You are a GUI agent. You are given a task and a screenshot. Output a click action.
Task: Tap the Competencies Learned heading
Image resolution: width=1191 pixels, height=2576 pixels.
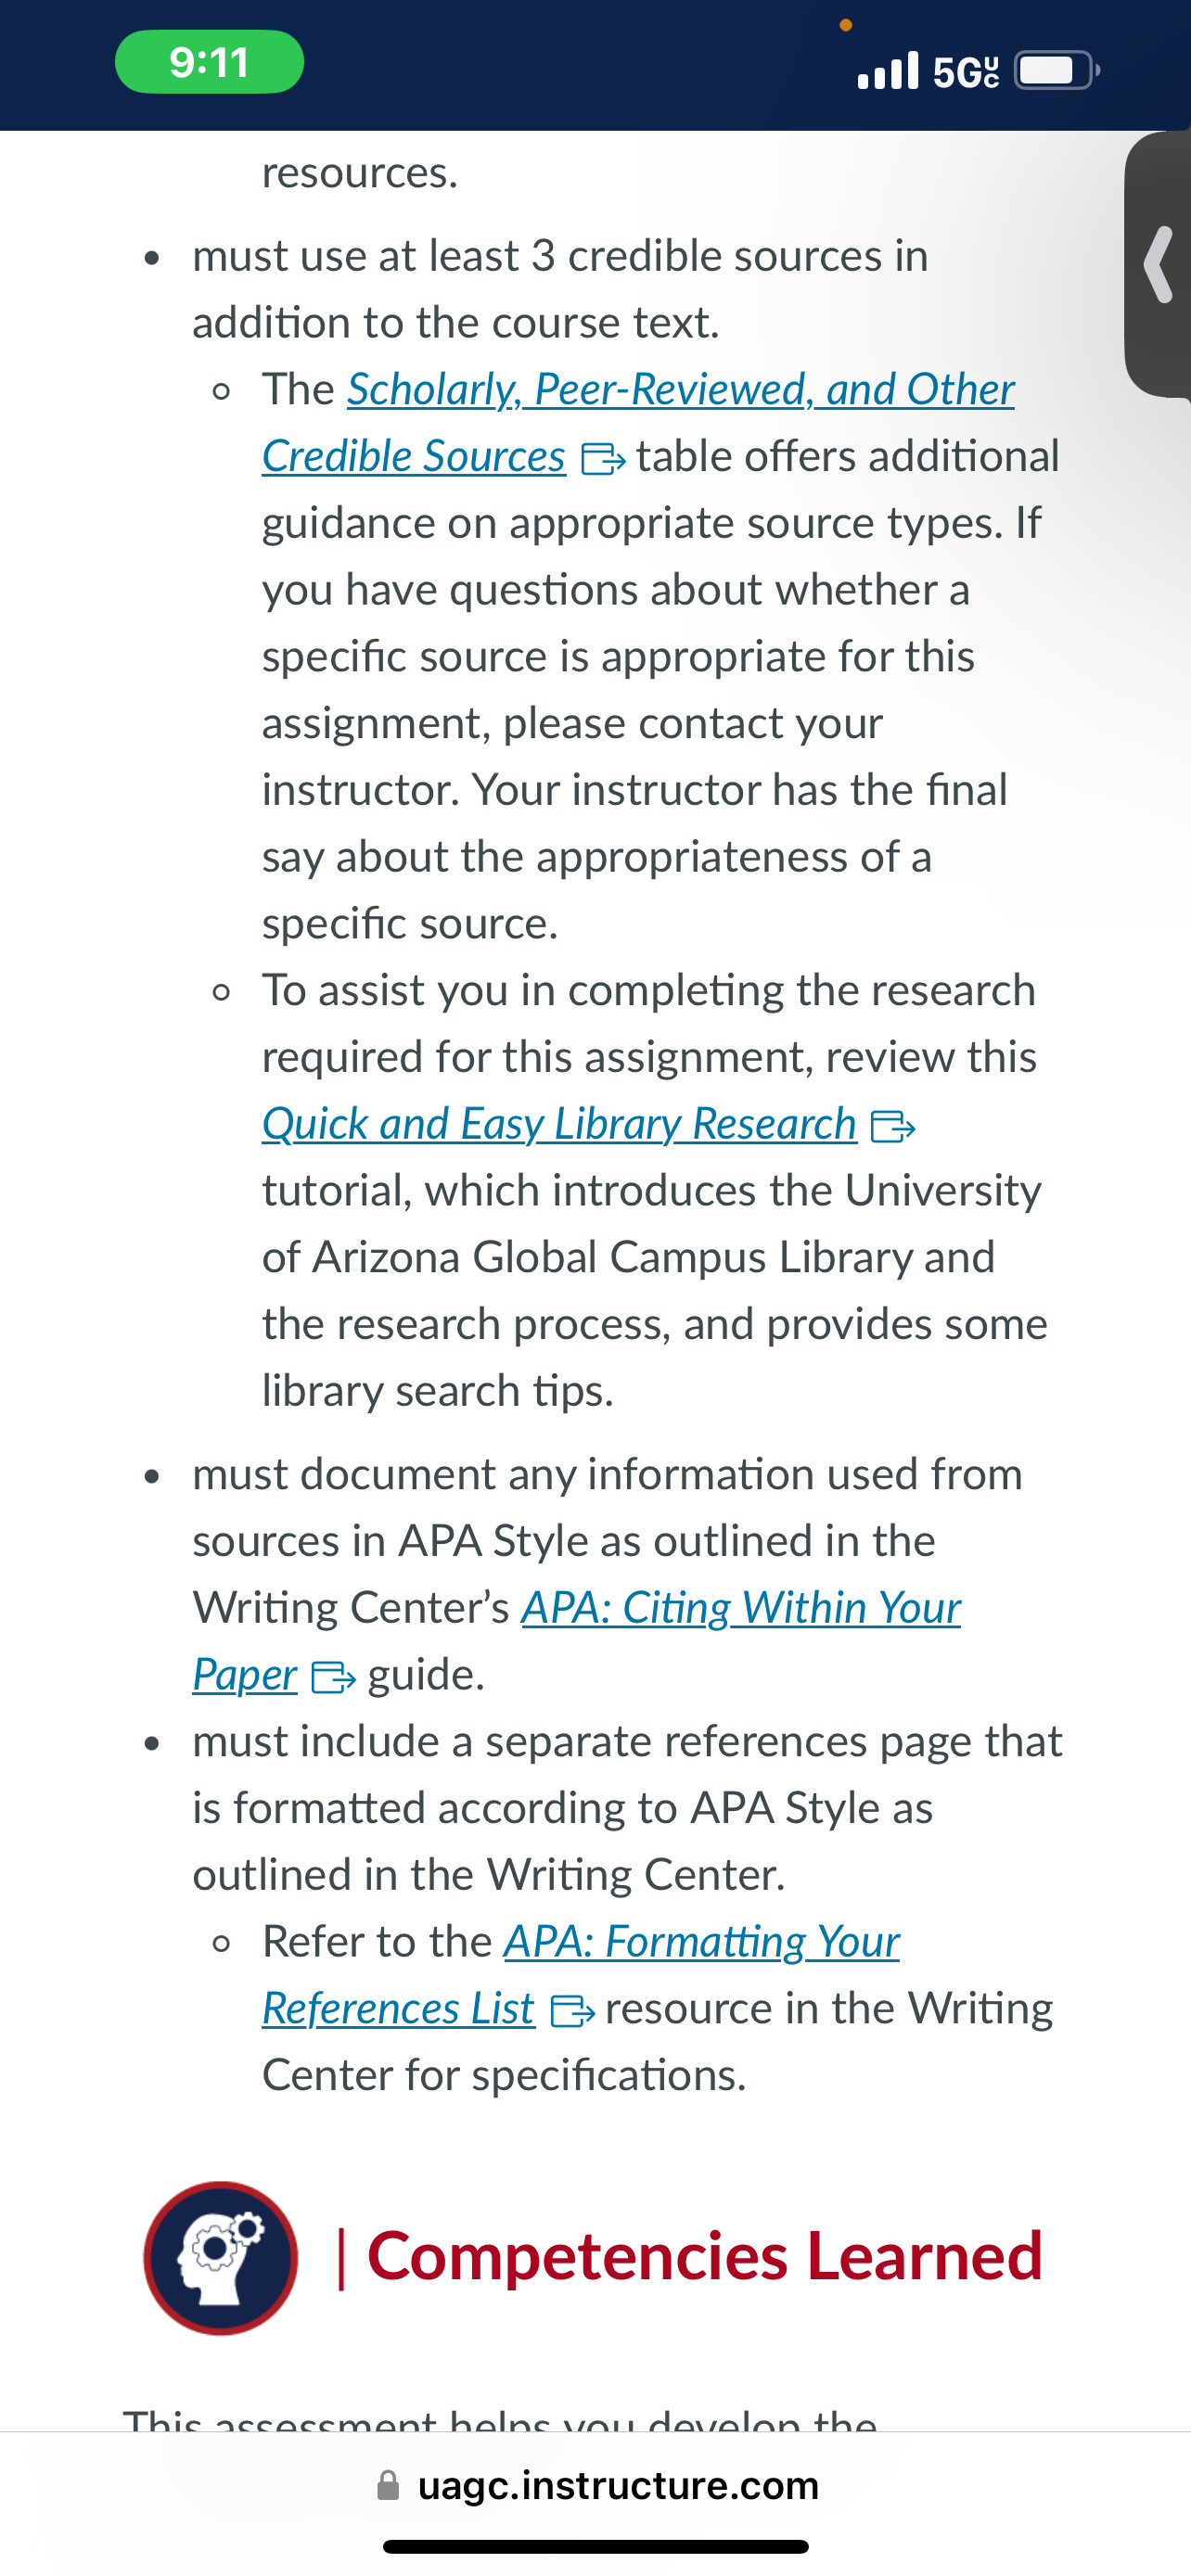point(705,2256)
